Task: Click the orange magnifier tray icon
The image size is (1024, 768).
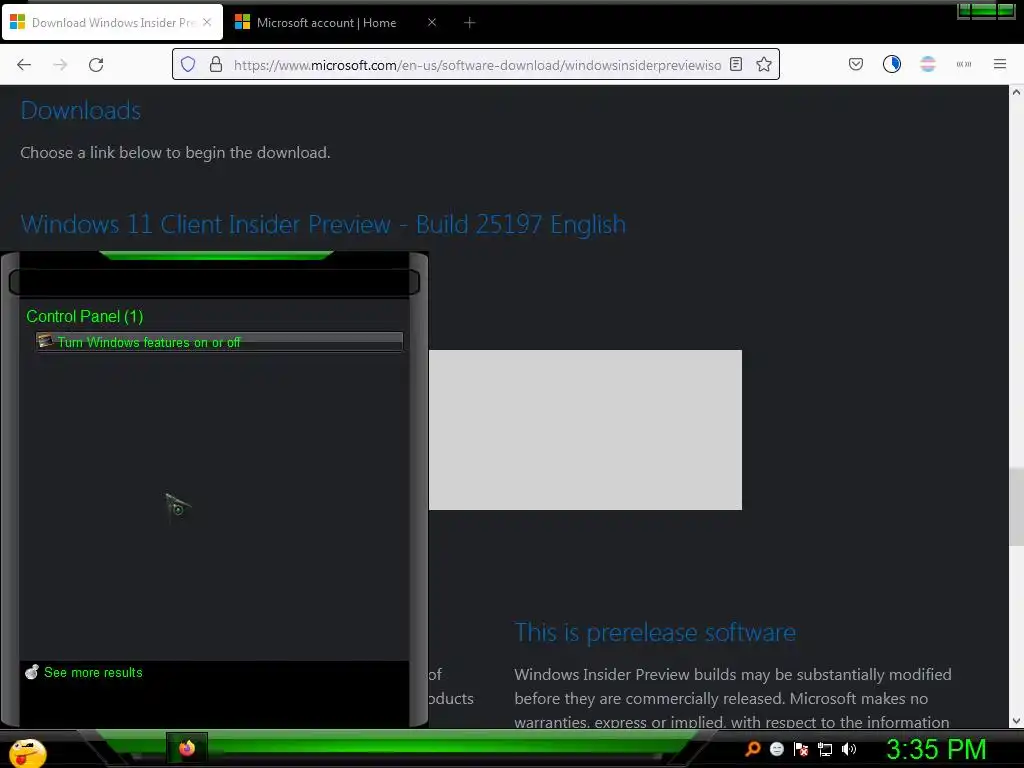Action: coord(752,749)
